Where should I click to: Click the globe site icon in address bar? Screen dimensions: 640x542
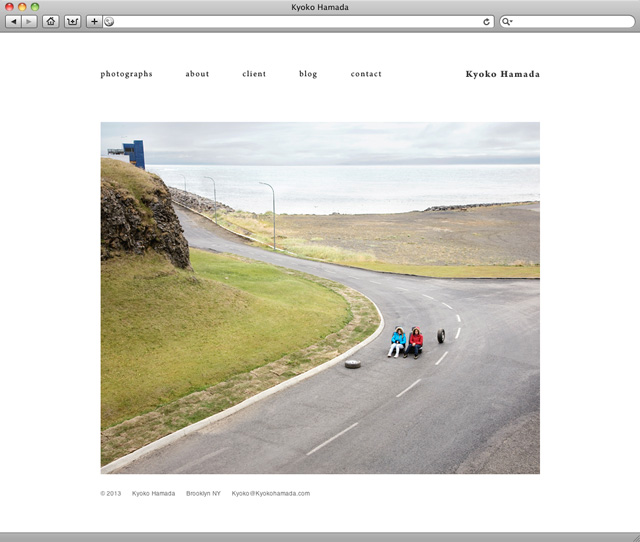coord(109,22)
